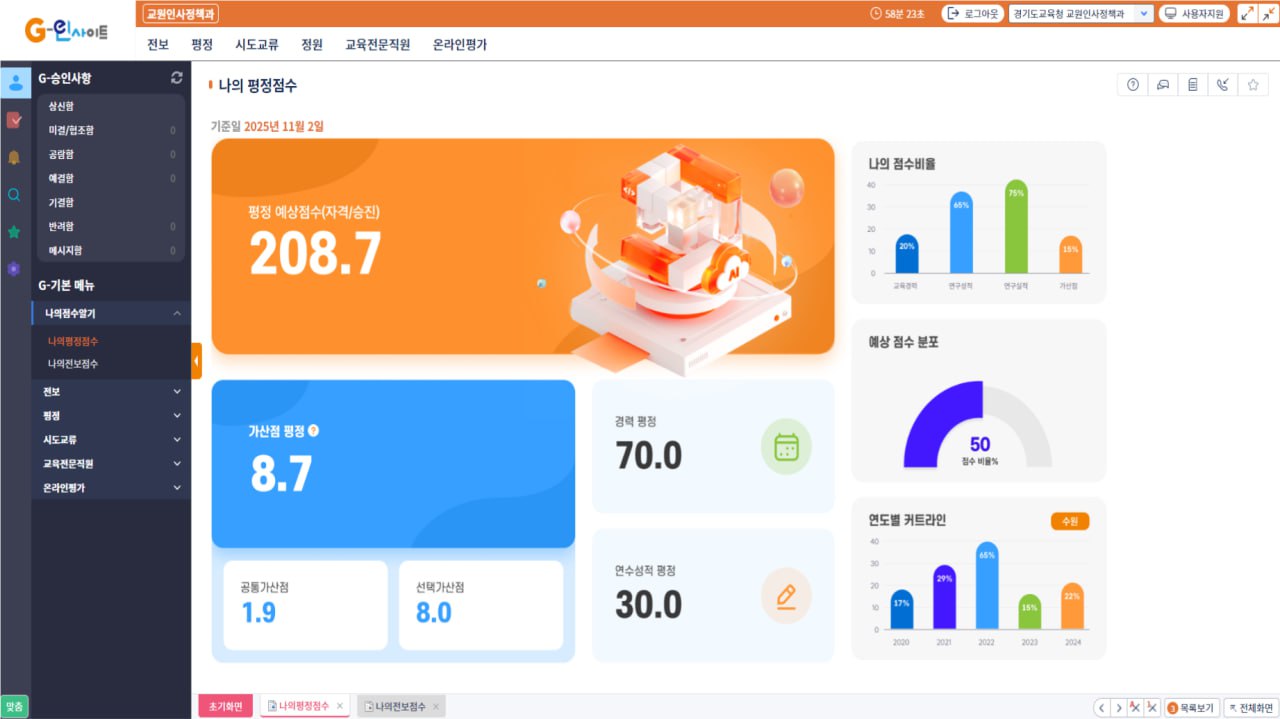Open the bell notifications sidebar icon
The image size is (1280, 719).
pyautogui.click(x=14, y=157)
